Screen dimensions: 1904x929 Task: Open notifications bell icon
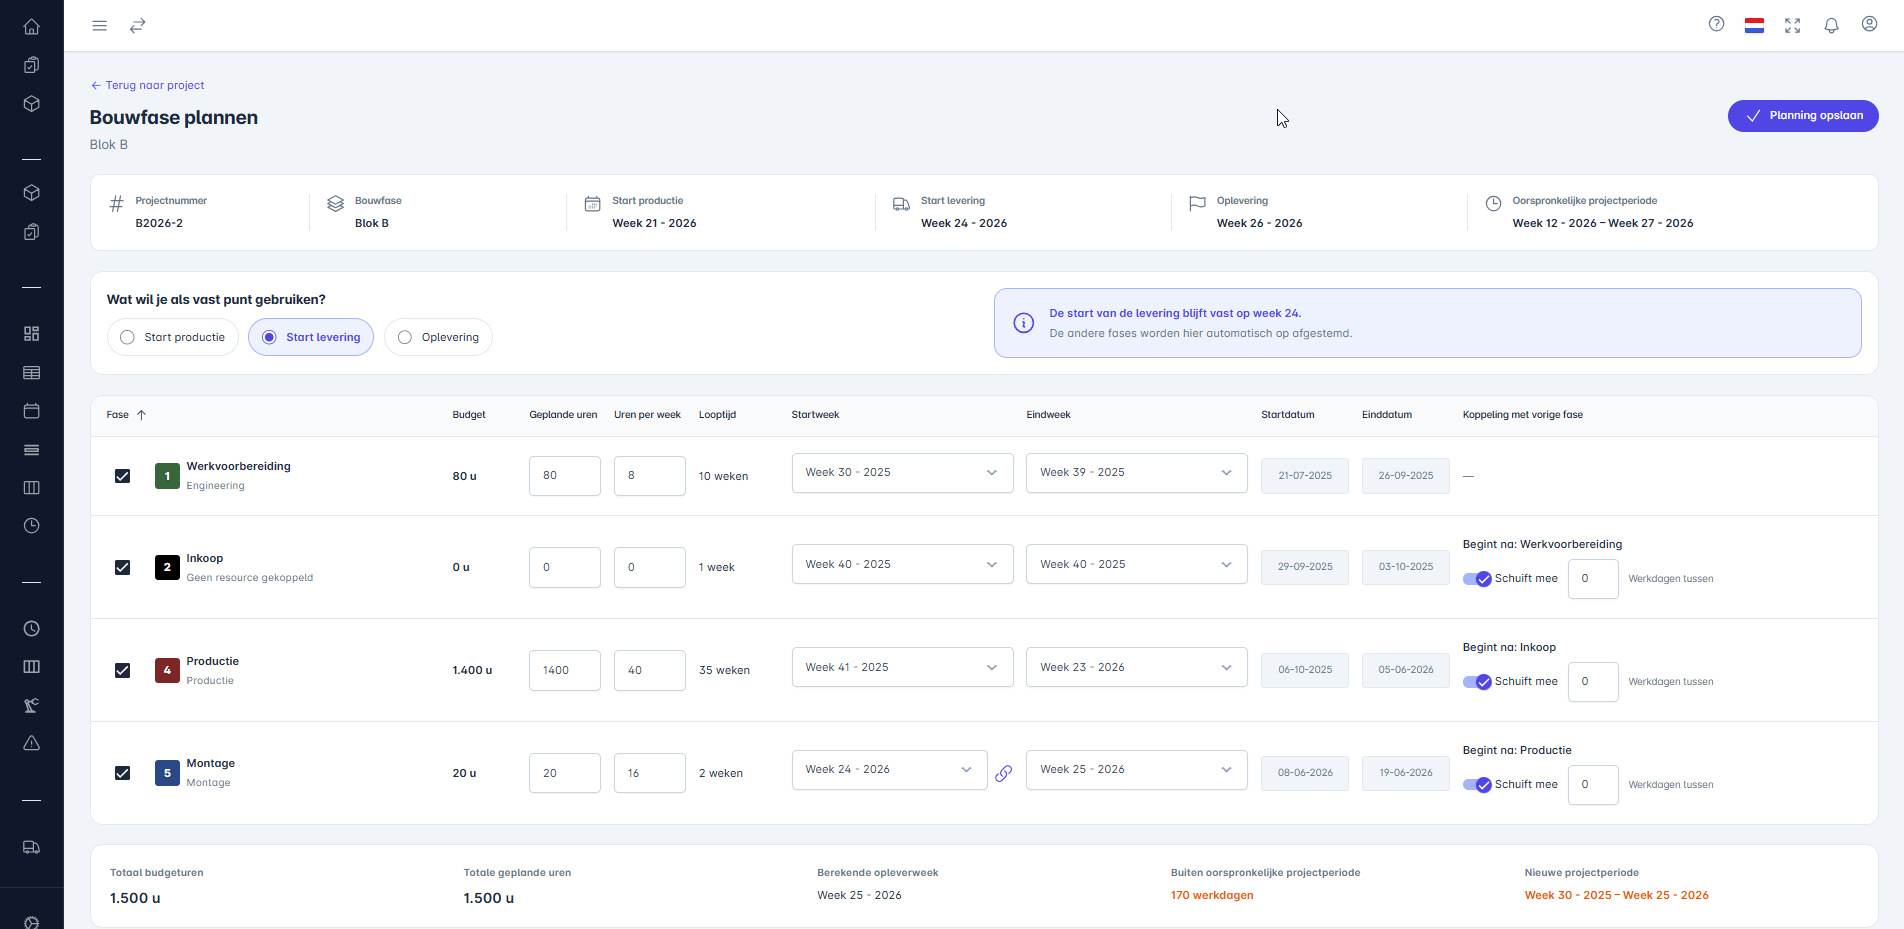1831,25
